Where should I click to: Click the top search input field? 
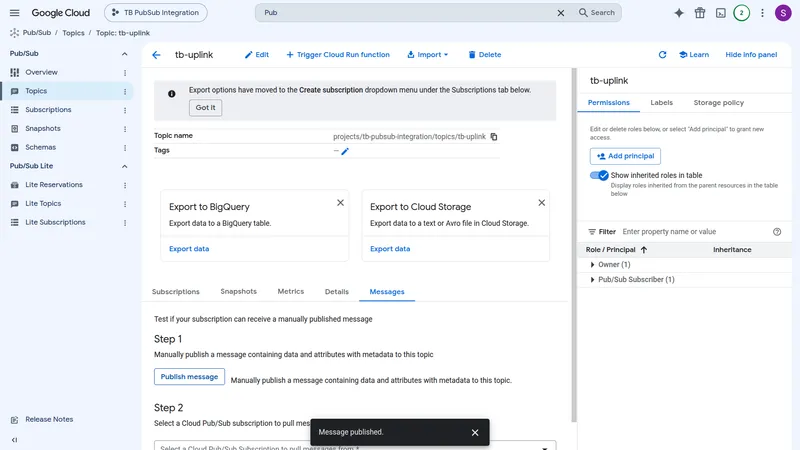point(408,13)
